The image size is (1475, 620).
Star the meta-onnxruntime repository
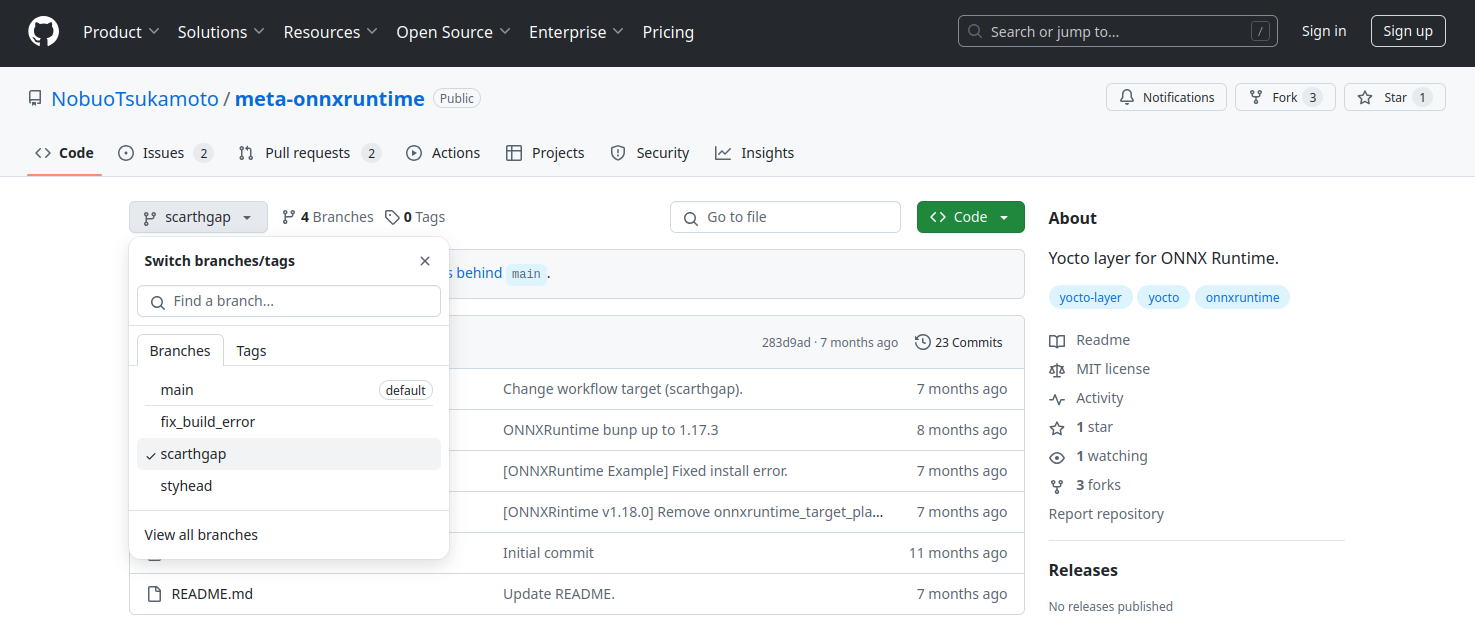click(x=1394, y=97)
